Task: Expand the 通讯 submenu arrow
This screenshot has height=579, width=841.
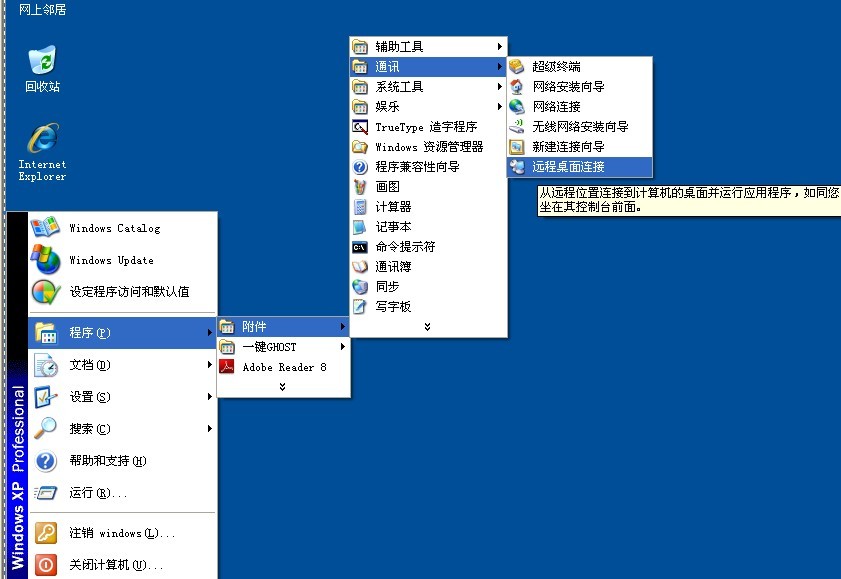Action: (499, 66)
